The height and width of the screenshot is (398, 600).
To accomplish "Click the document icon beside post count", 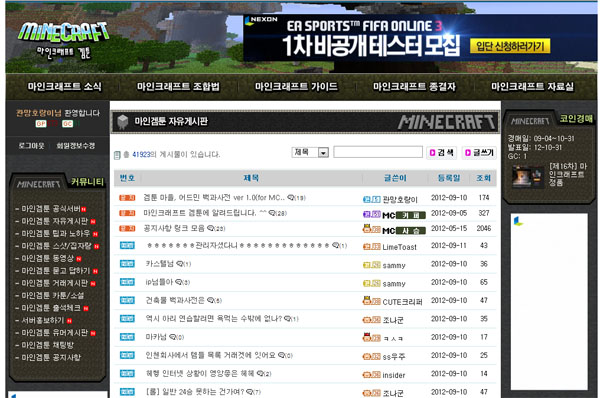I will (117, 155).
